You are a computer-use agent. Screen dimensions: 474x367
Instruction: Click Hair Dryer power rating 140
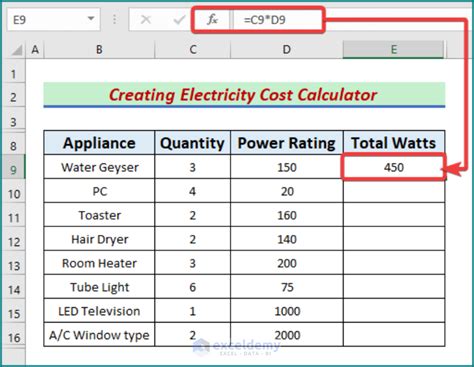pyautogui.click(x=287, y=239)
